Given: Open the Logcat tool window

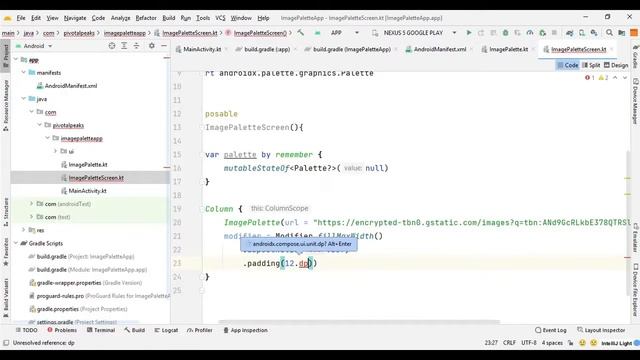Looking at the screenshot, I should [x=166, y=330].
